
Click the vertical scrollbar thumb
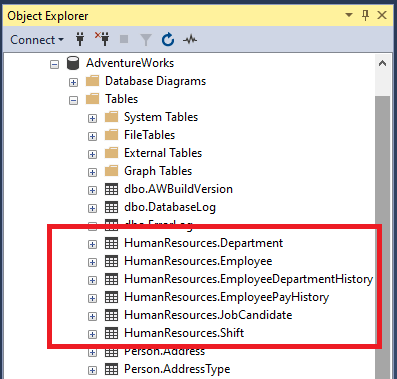click(x=382, y=237)
